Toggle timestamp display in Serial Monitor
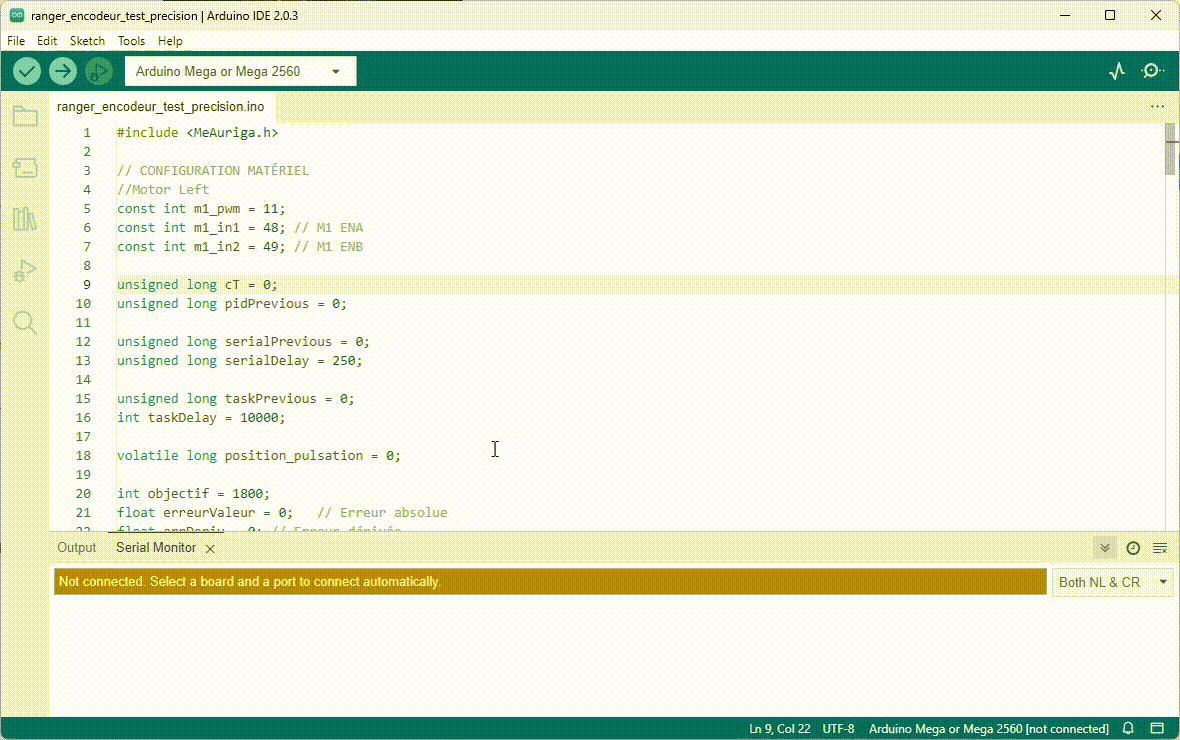 pos(1133,548)
